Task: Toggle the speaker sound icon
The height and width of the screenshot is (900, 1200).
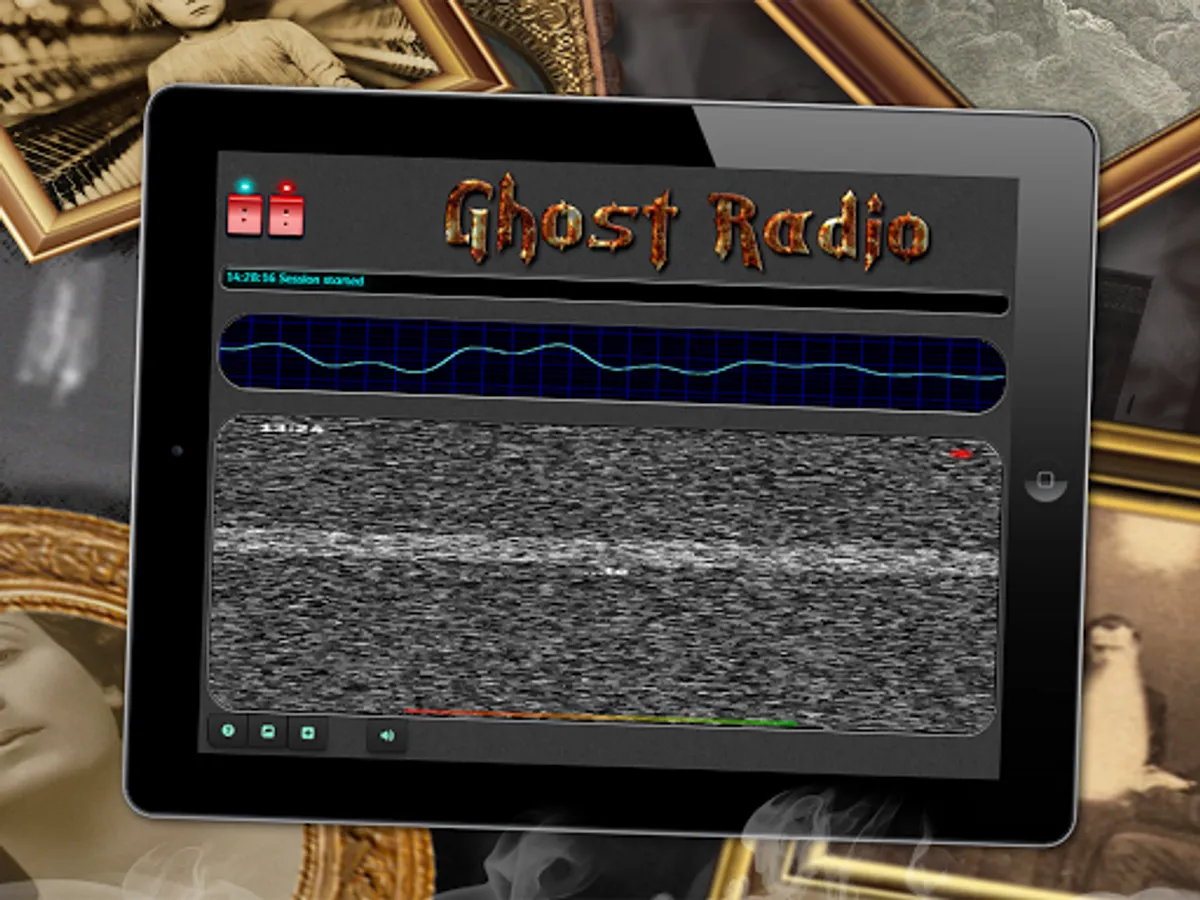Action: (387, 736)
